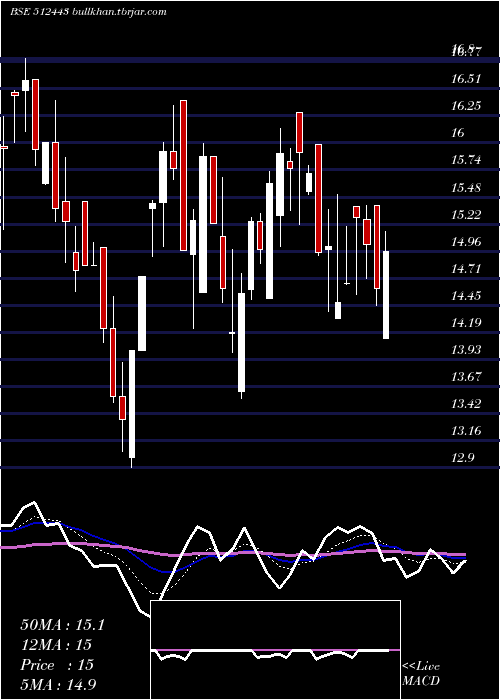
Task: Click the 14.45 price axis label
Action: [466, 296]
